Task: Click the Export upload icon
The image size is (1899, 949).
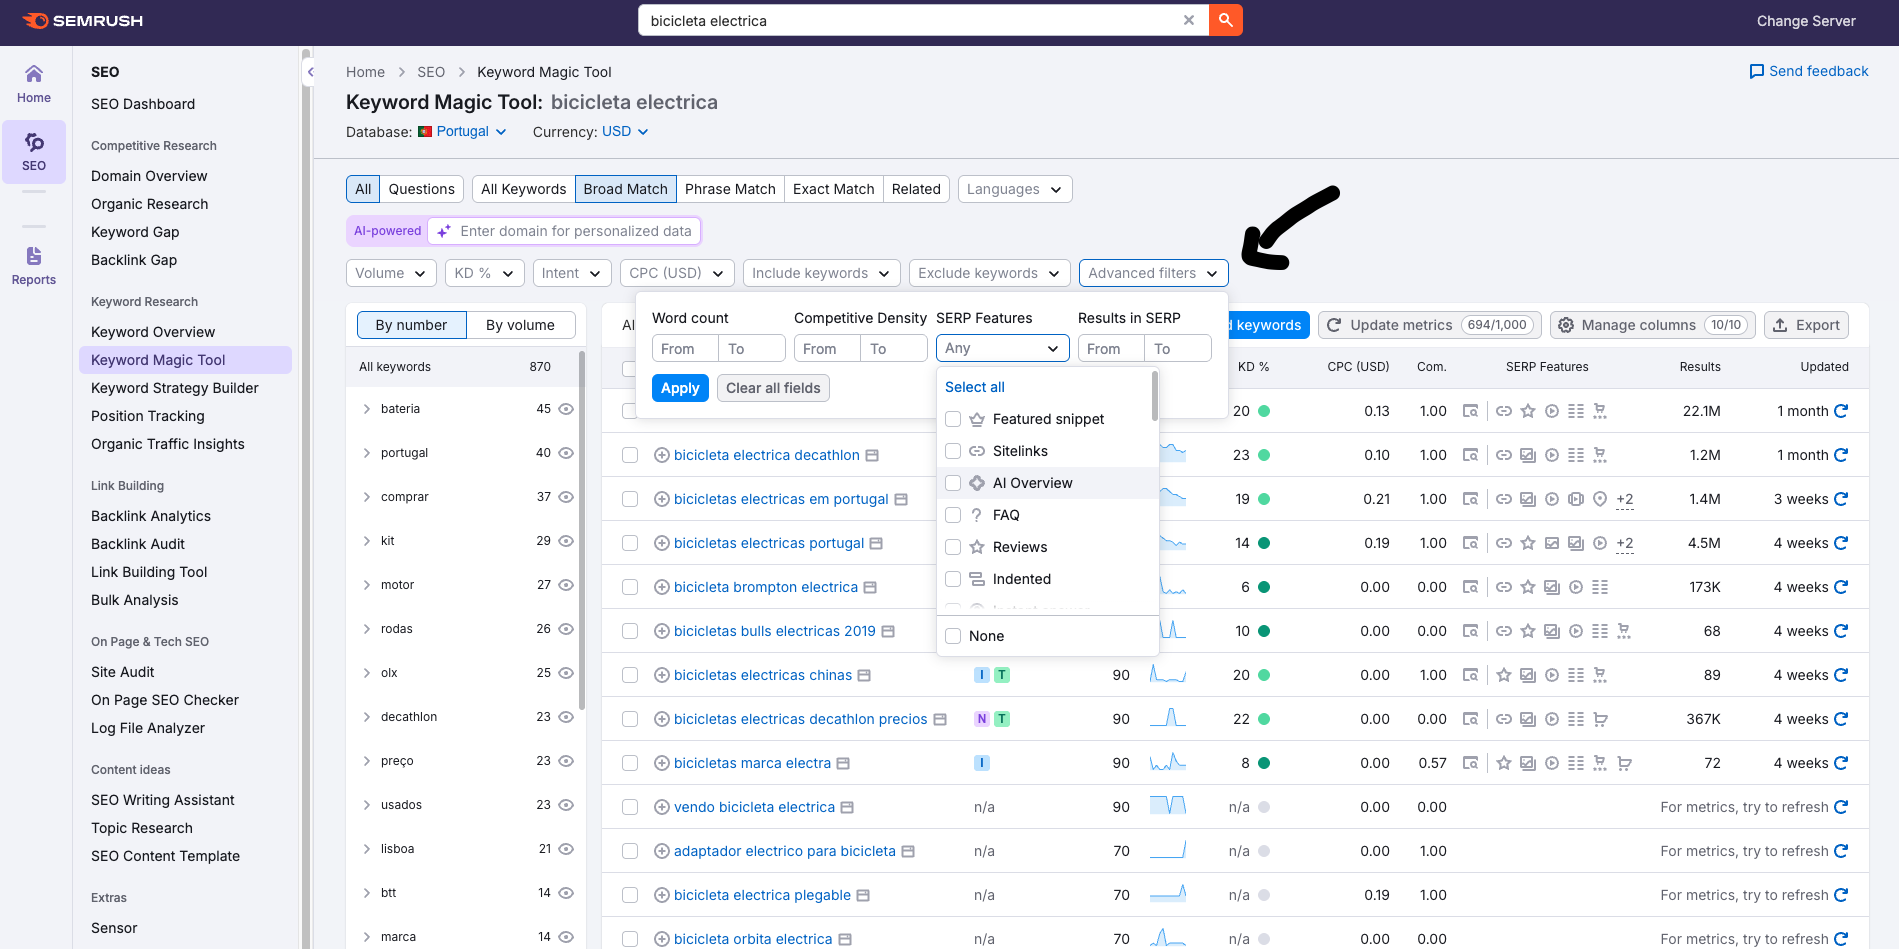Action: [1780, 325]
